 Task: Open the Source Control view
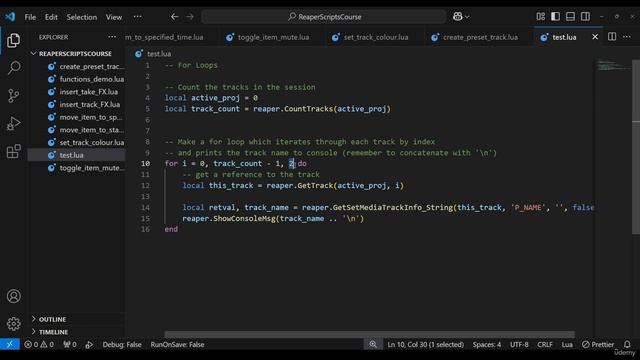pyautogui.click(x=13, y=96)
